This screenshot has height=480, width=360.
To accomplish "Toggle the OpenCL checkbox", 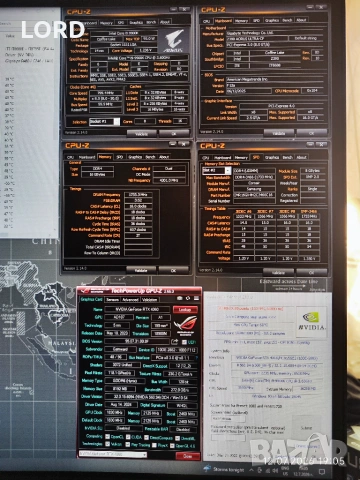I will pos(108,436).
